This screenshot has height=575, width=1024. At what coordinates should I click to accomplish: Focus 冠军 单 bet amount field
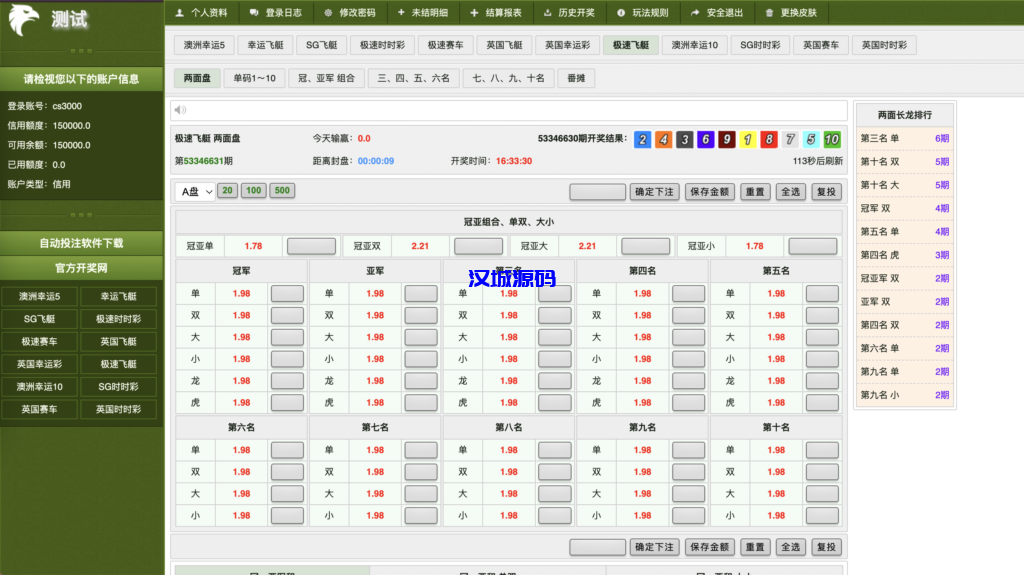[287, 293]
